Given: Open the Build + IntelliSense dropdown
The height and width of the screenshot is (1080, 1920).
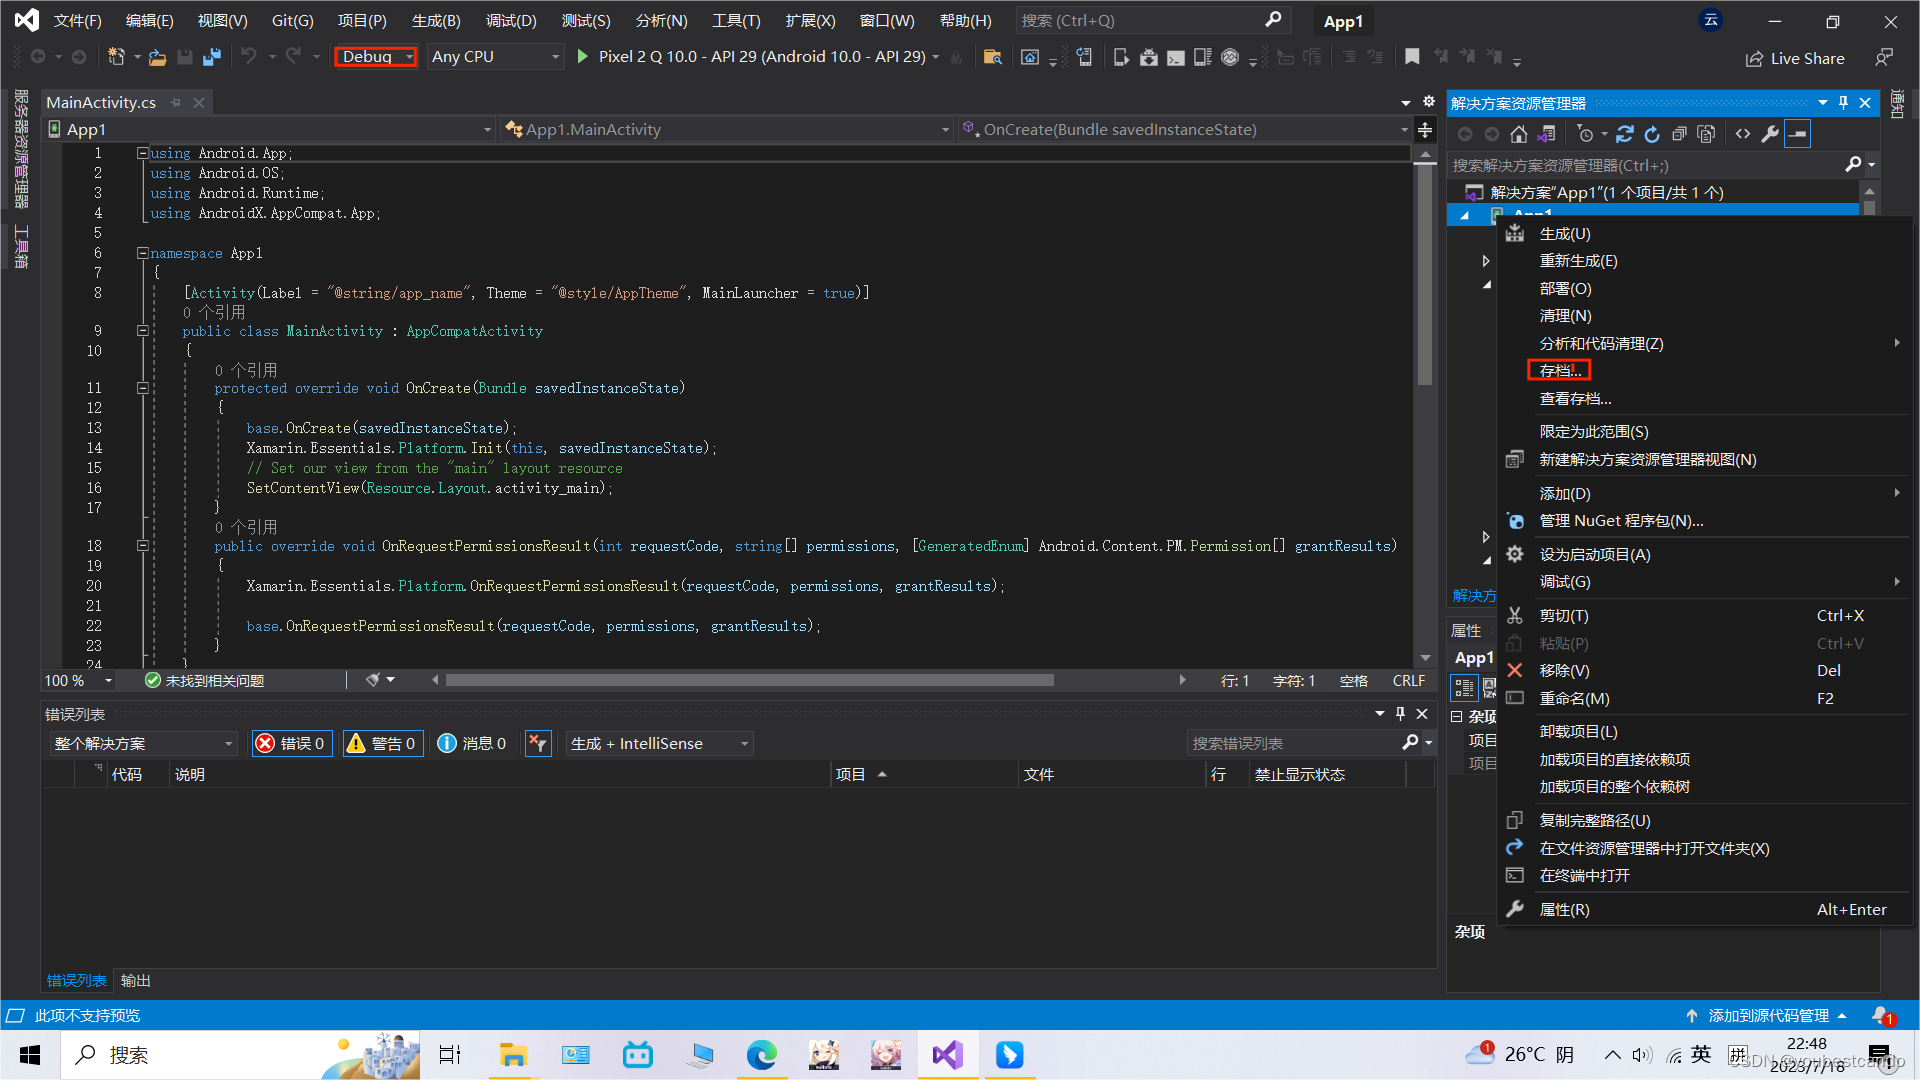Looking at the screenshot, I should pos(659,743).
